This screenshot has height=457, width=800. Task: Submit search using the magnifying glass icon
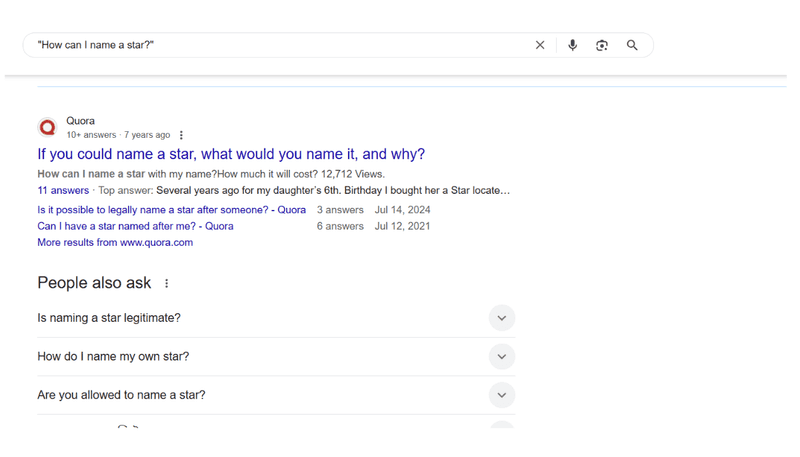coord(632,45)
